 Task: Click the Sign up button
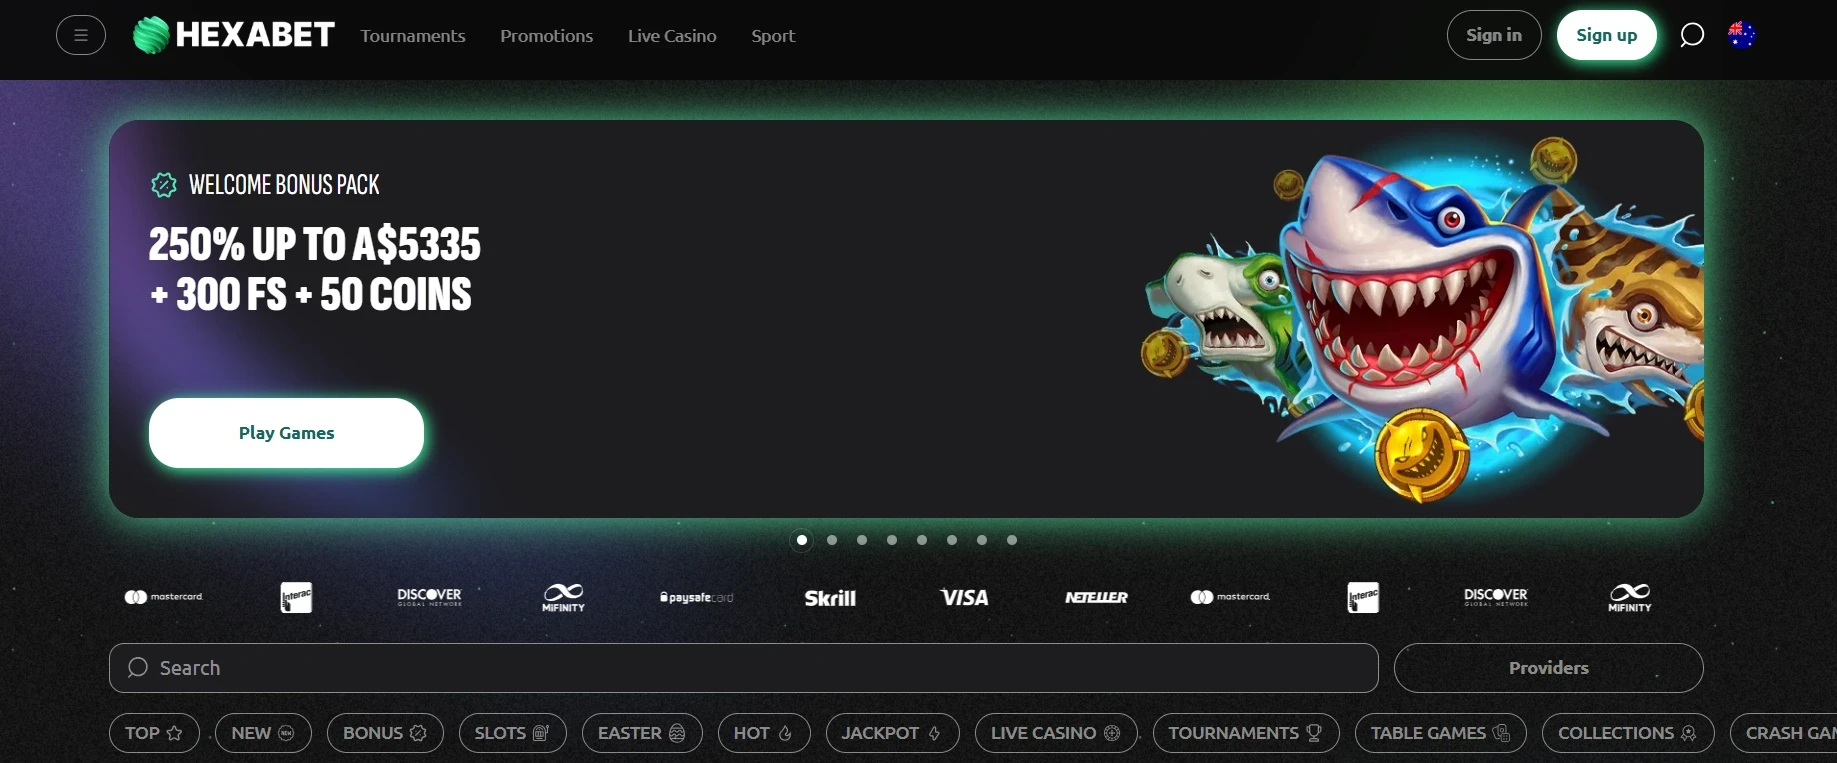pyautogui.click(x=1607, y=35)
